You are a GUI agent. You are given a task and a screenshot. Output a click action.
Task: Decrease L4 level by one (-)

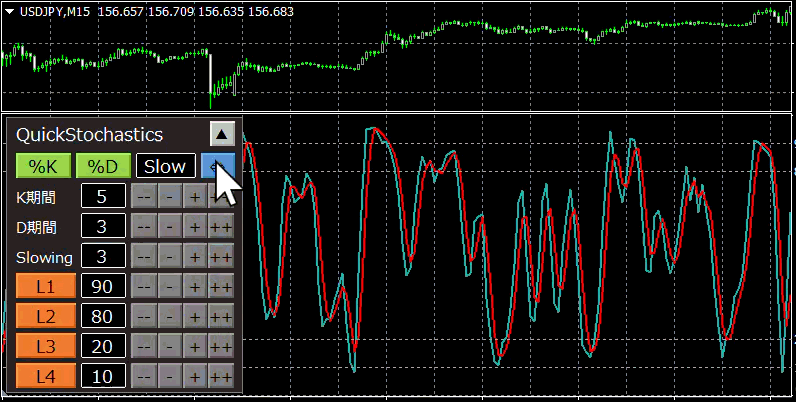tap(170, 376)
